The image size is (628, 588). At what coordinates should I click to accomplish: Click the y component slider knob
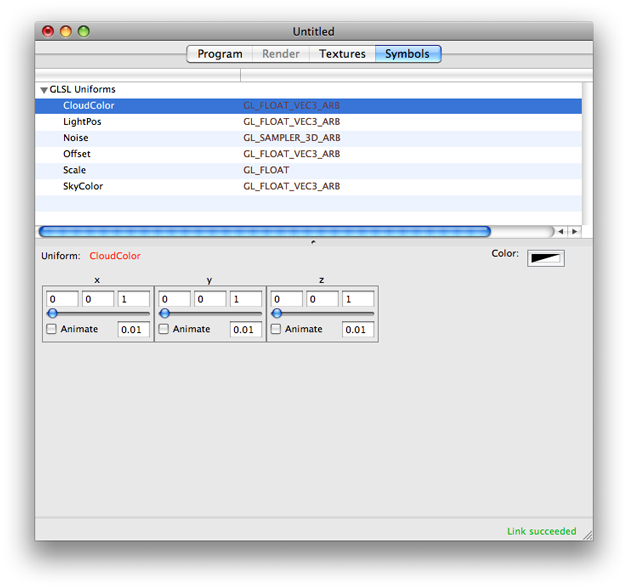point(165,313)
